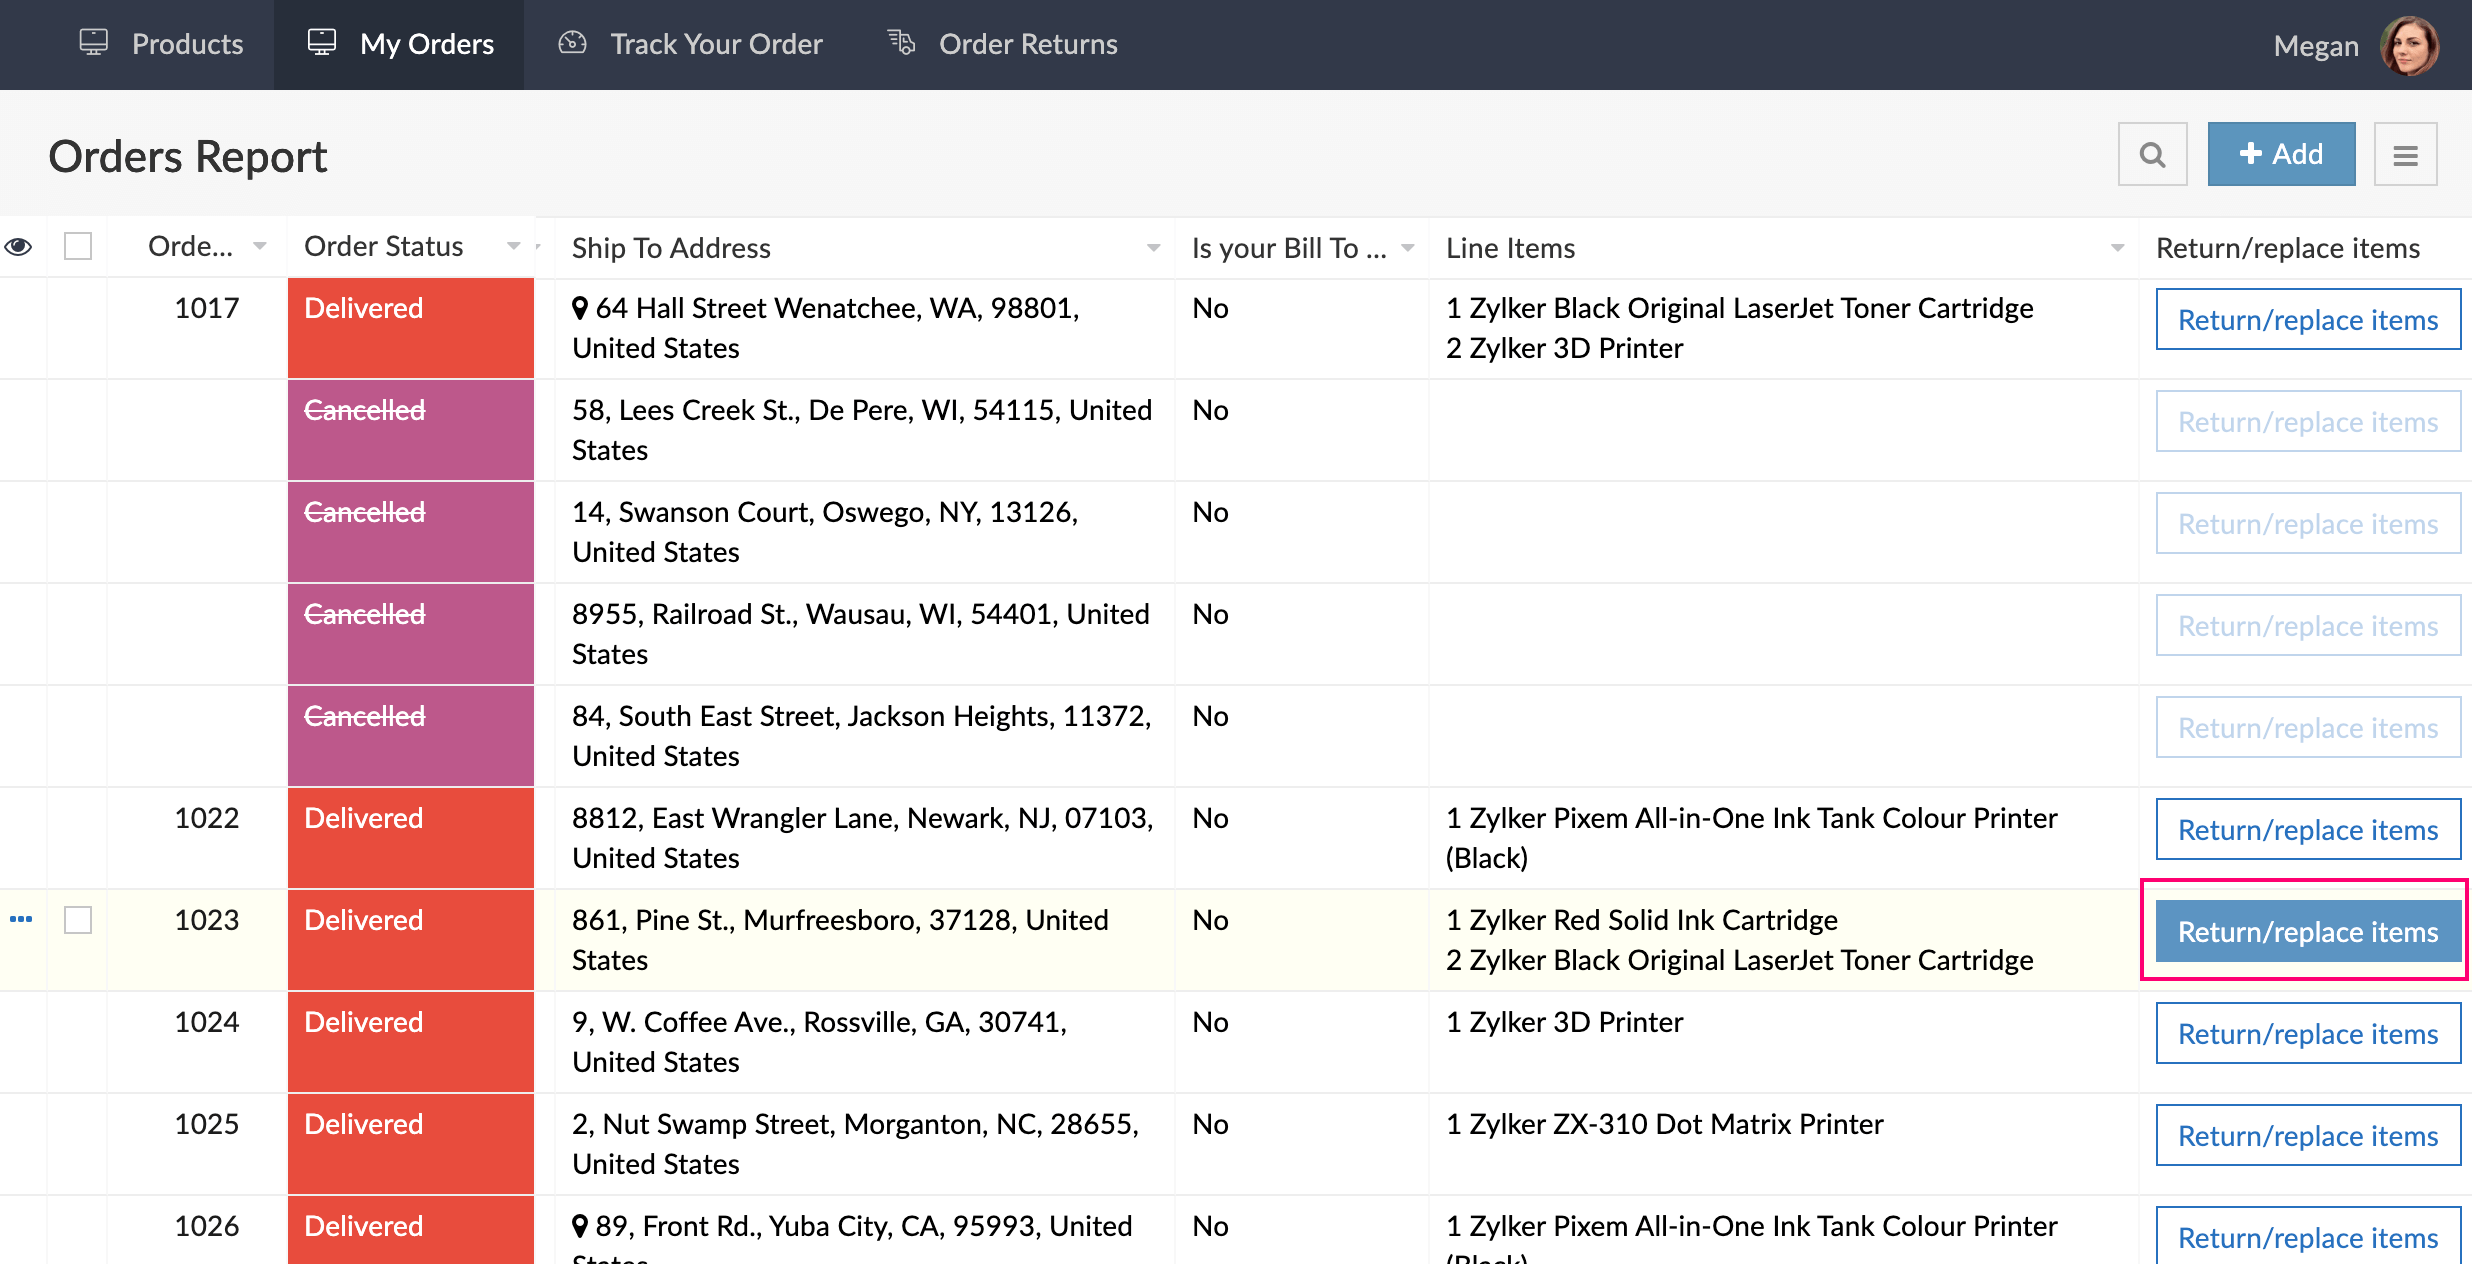
Task: Click the Add button
Action: click(2281, 154)
